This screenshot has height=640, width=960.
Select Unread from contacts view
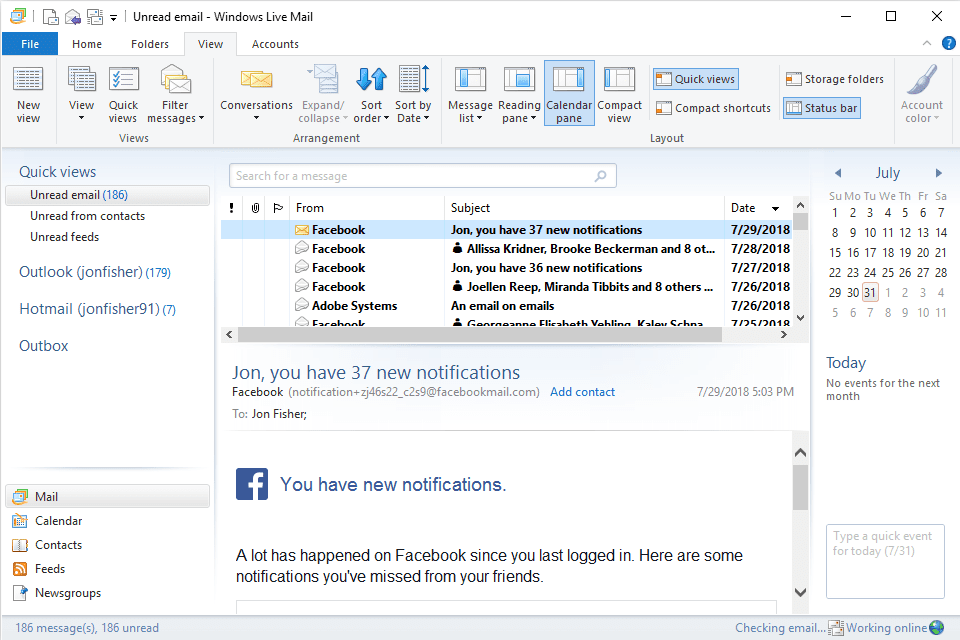(87, 216)
